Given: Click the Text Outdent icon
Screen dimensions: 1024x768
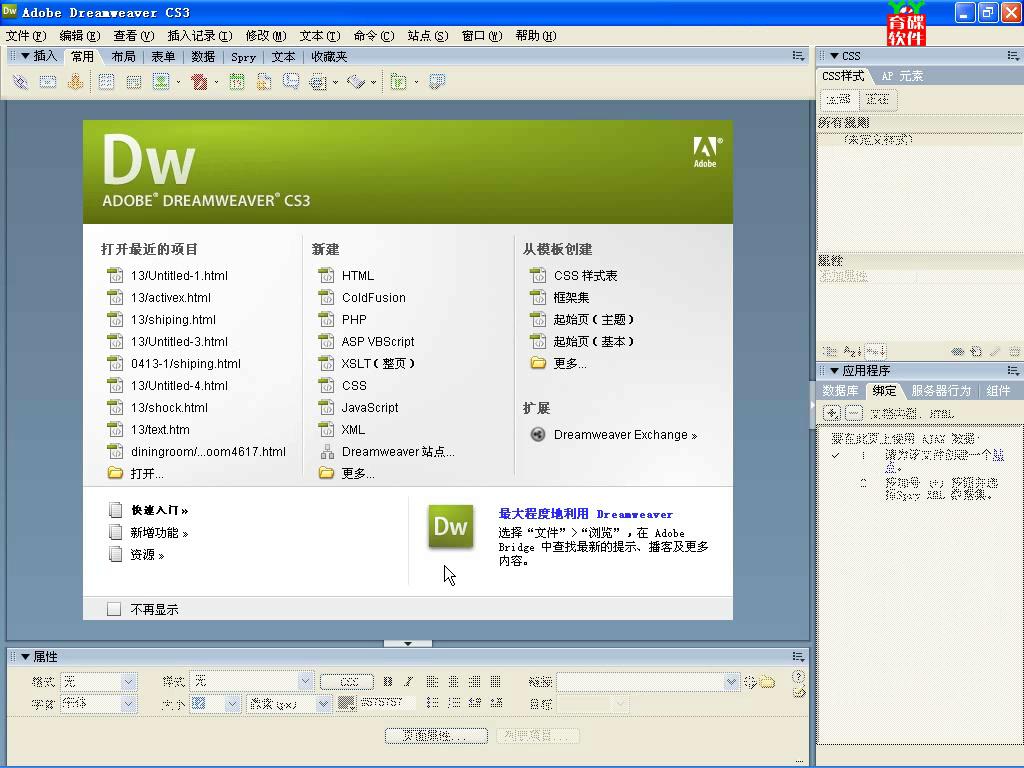Looking at the screenshot, I should tap(475, 703).
